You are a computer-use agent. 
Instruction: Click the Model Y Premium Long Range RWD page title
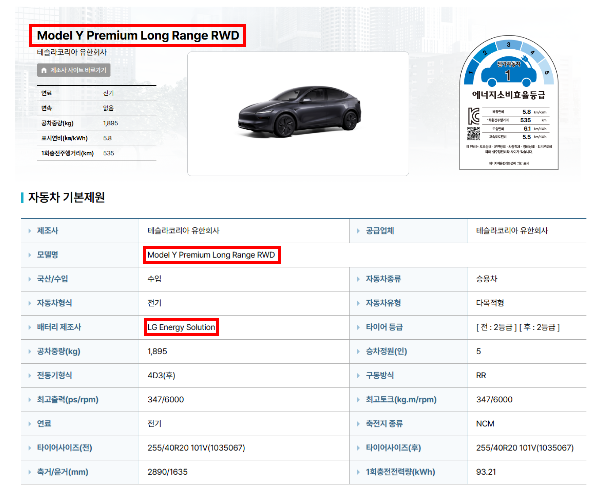coord(138,36)
